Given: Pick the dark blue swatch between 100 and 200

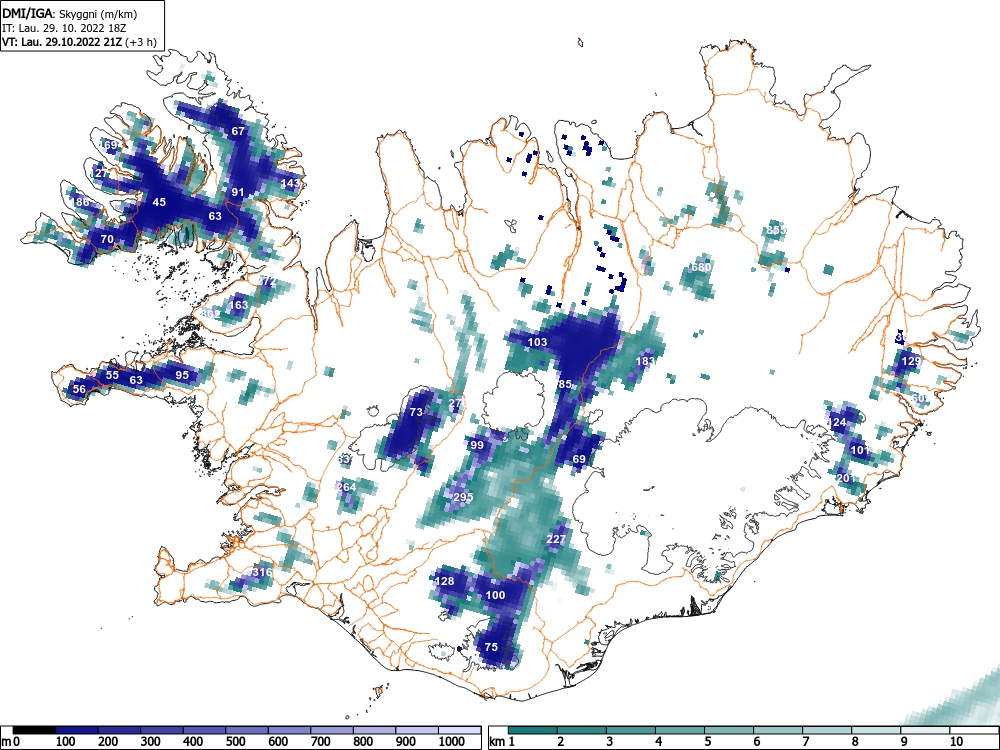Looking at the screenshot, I should click(x=77, y=730).
